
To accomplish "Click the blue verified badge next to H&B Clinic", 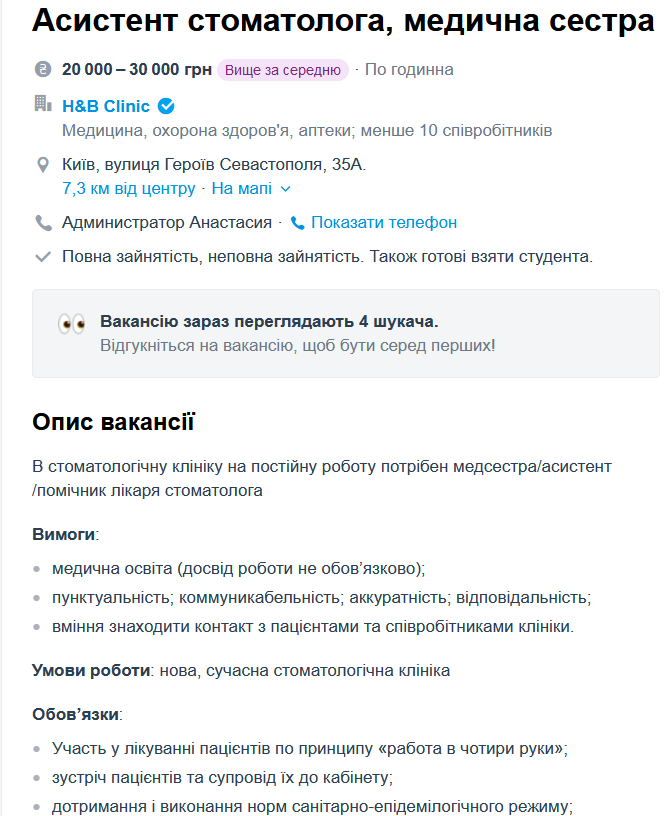I will (x=166, y=106).
